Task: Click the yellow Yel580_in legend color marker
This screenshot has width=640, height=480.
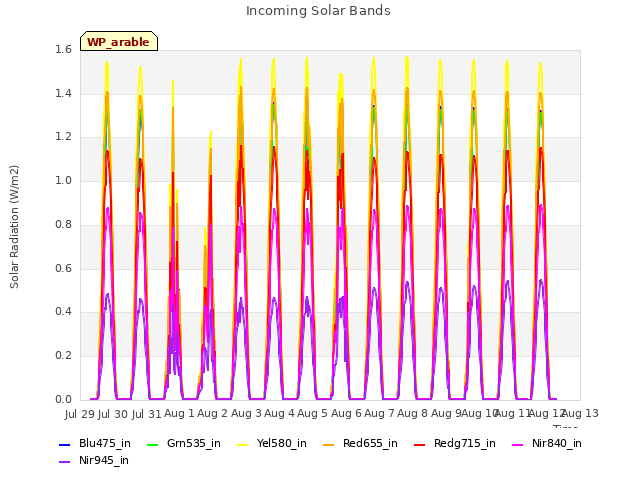Action: pos(242,444)
